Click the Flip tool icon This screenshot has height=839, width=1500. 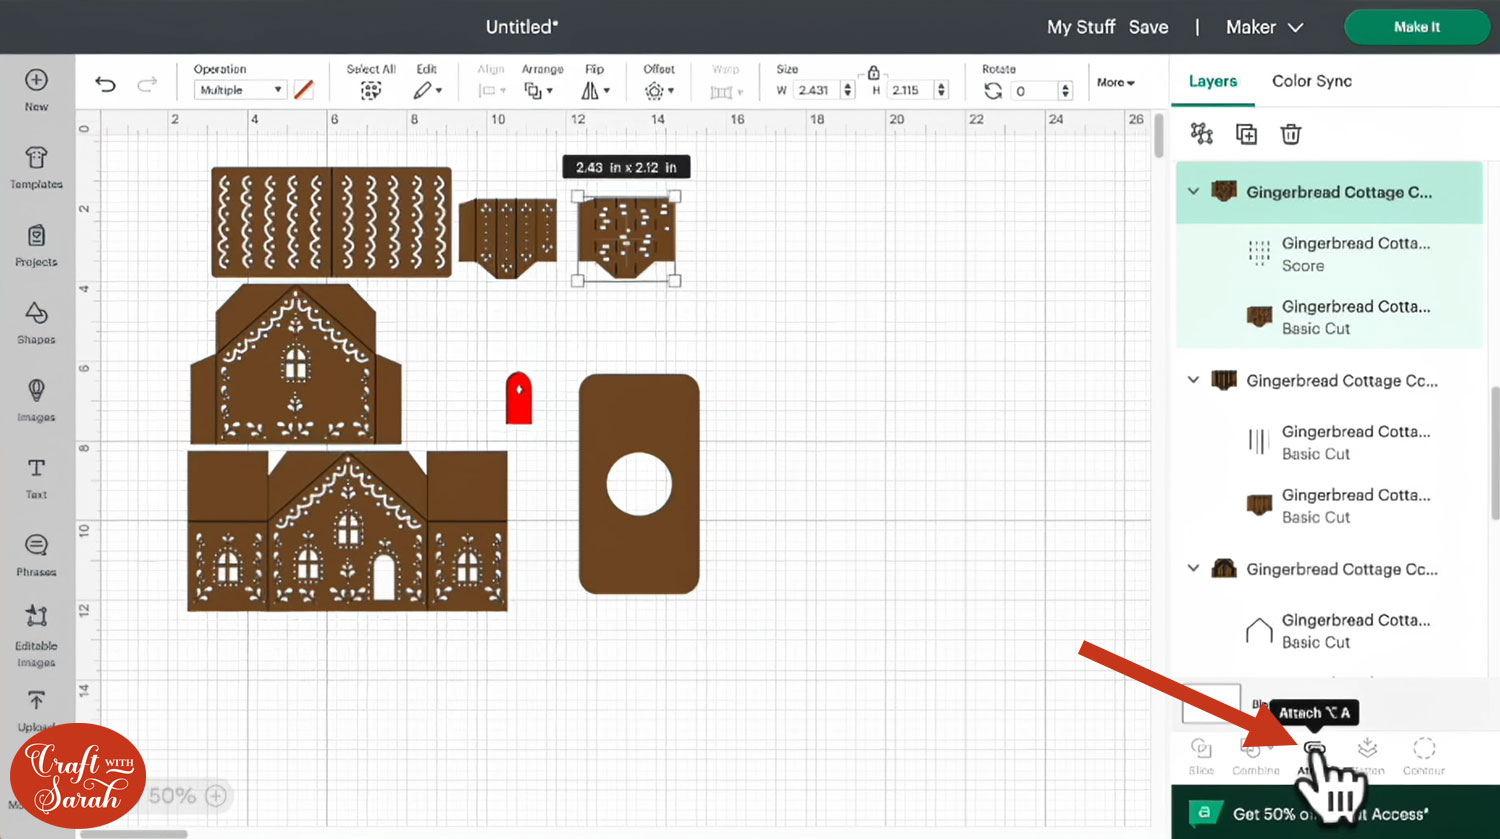(x=594, y=90)
